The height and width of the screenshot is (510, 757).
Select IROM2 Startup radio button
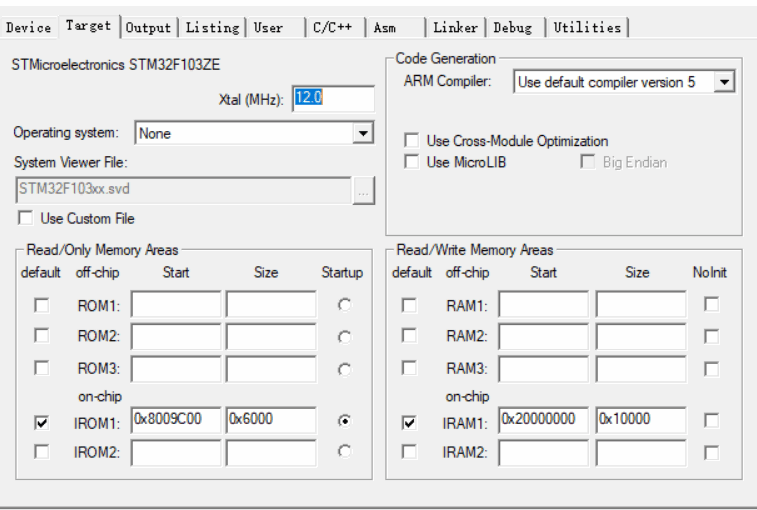344,451
